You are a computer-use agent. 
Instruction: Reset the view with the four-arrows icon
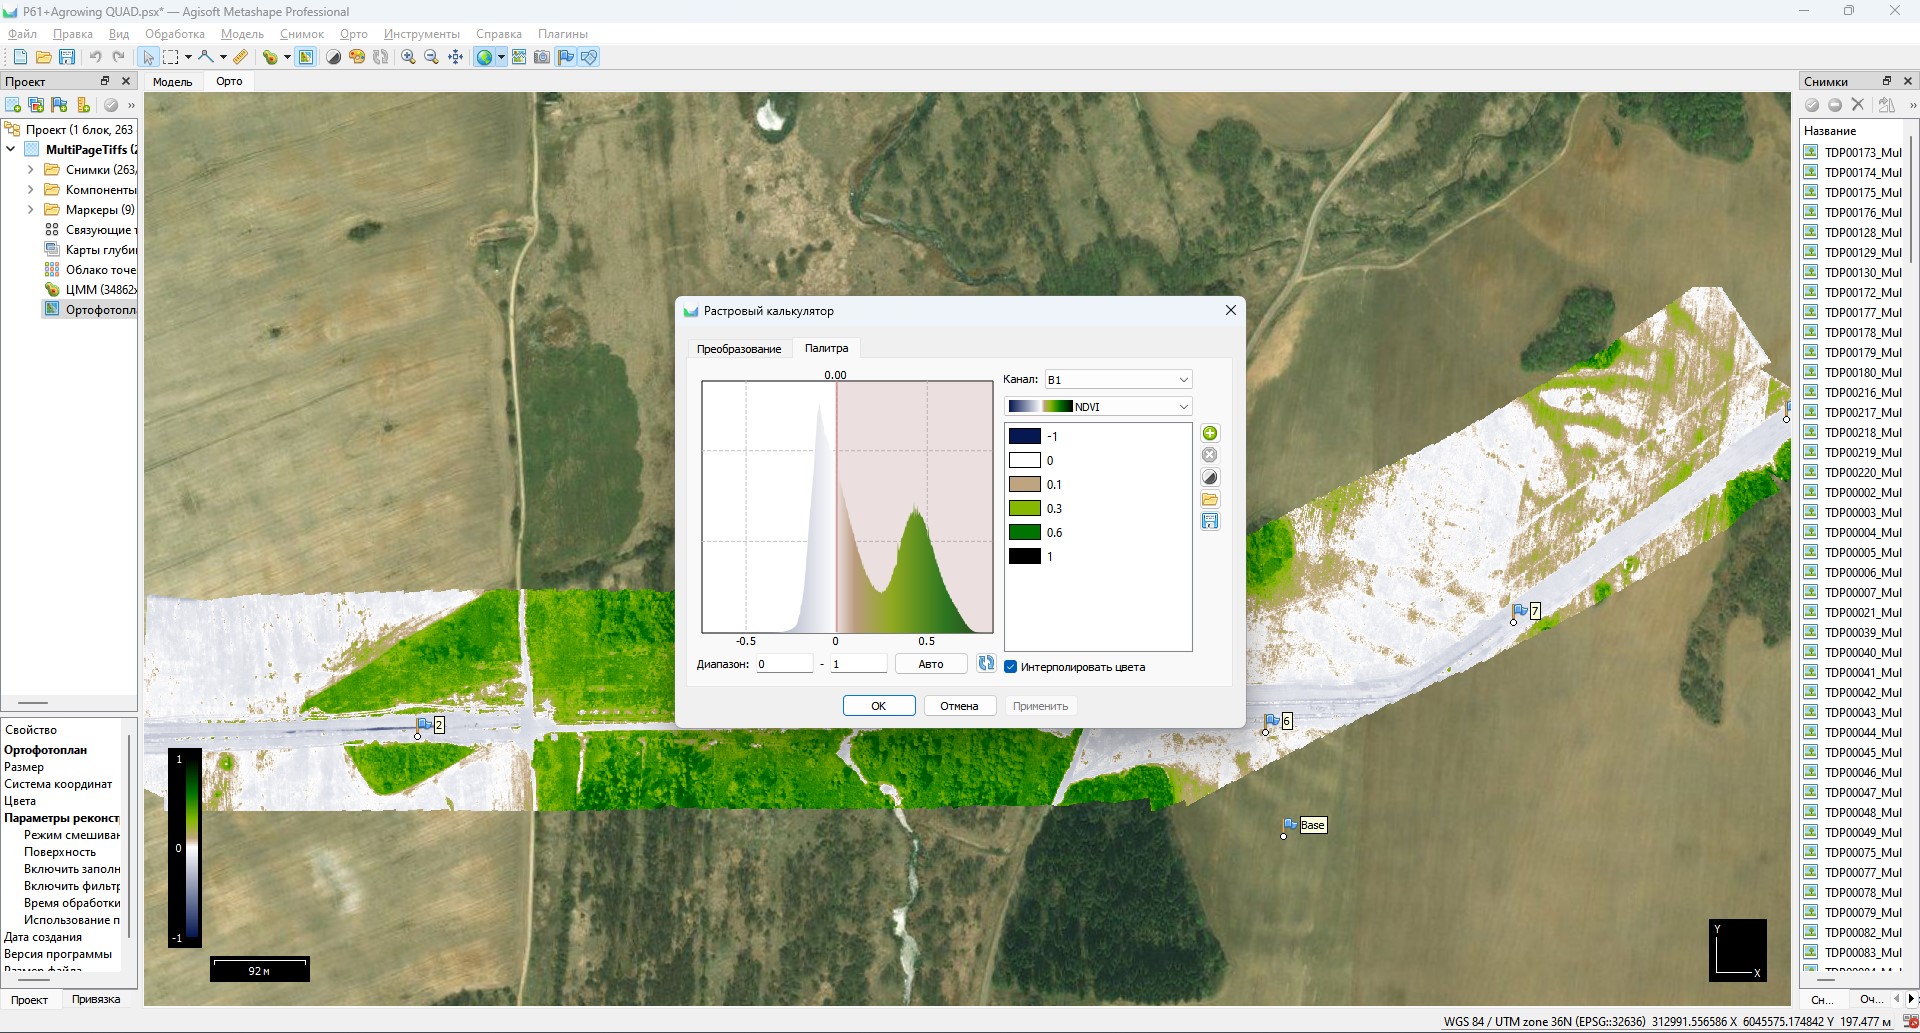coord(455,57)
